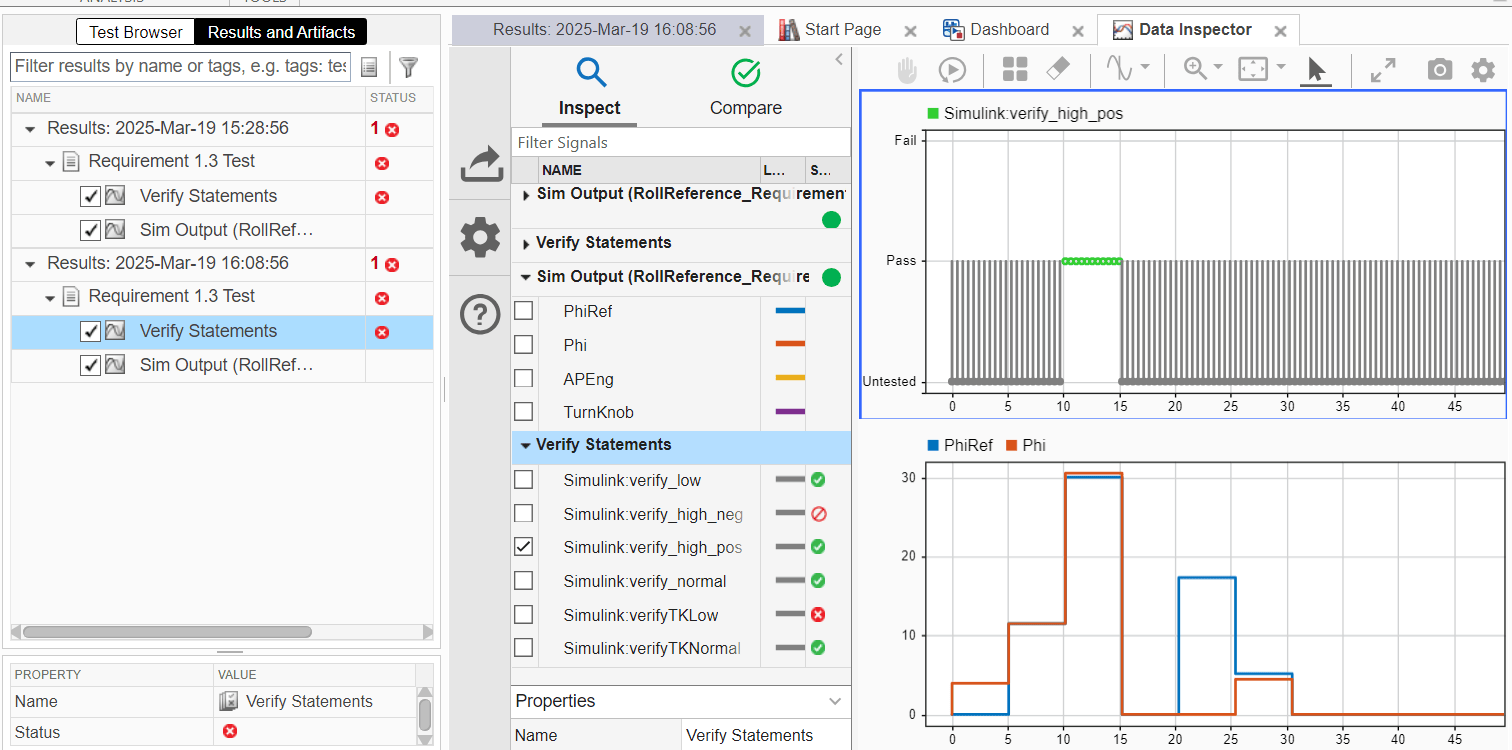Open plot settings gear in toolbar
Viewport: 1512px width, 750px height.
coord(1482,69)
